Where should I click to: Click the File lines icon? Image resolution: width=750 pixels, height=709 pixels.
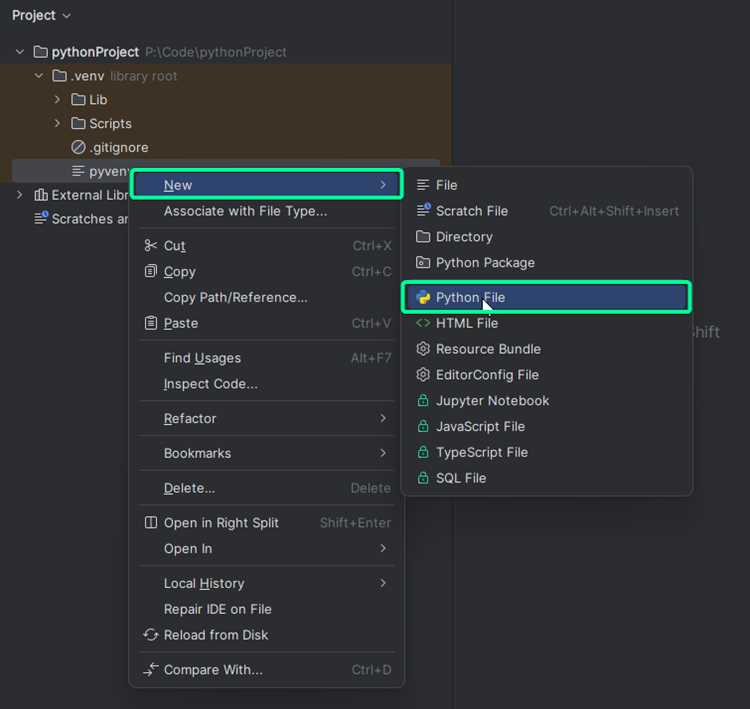pyautogui.click(x=423, y=185)
